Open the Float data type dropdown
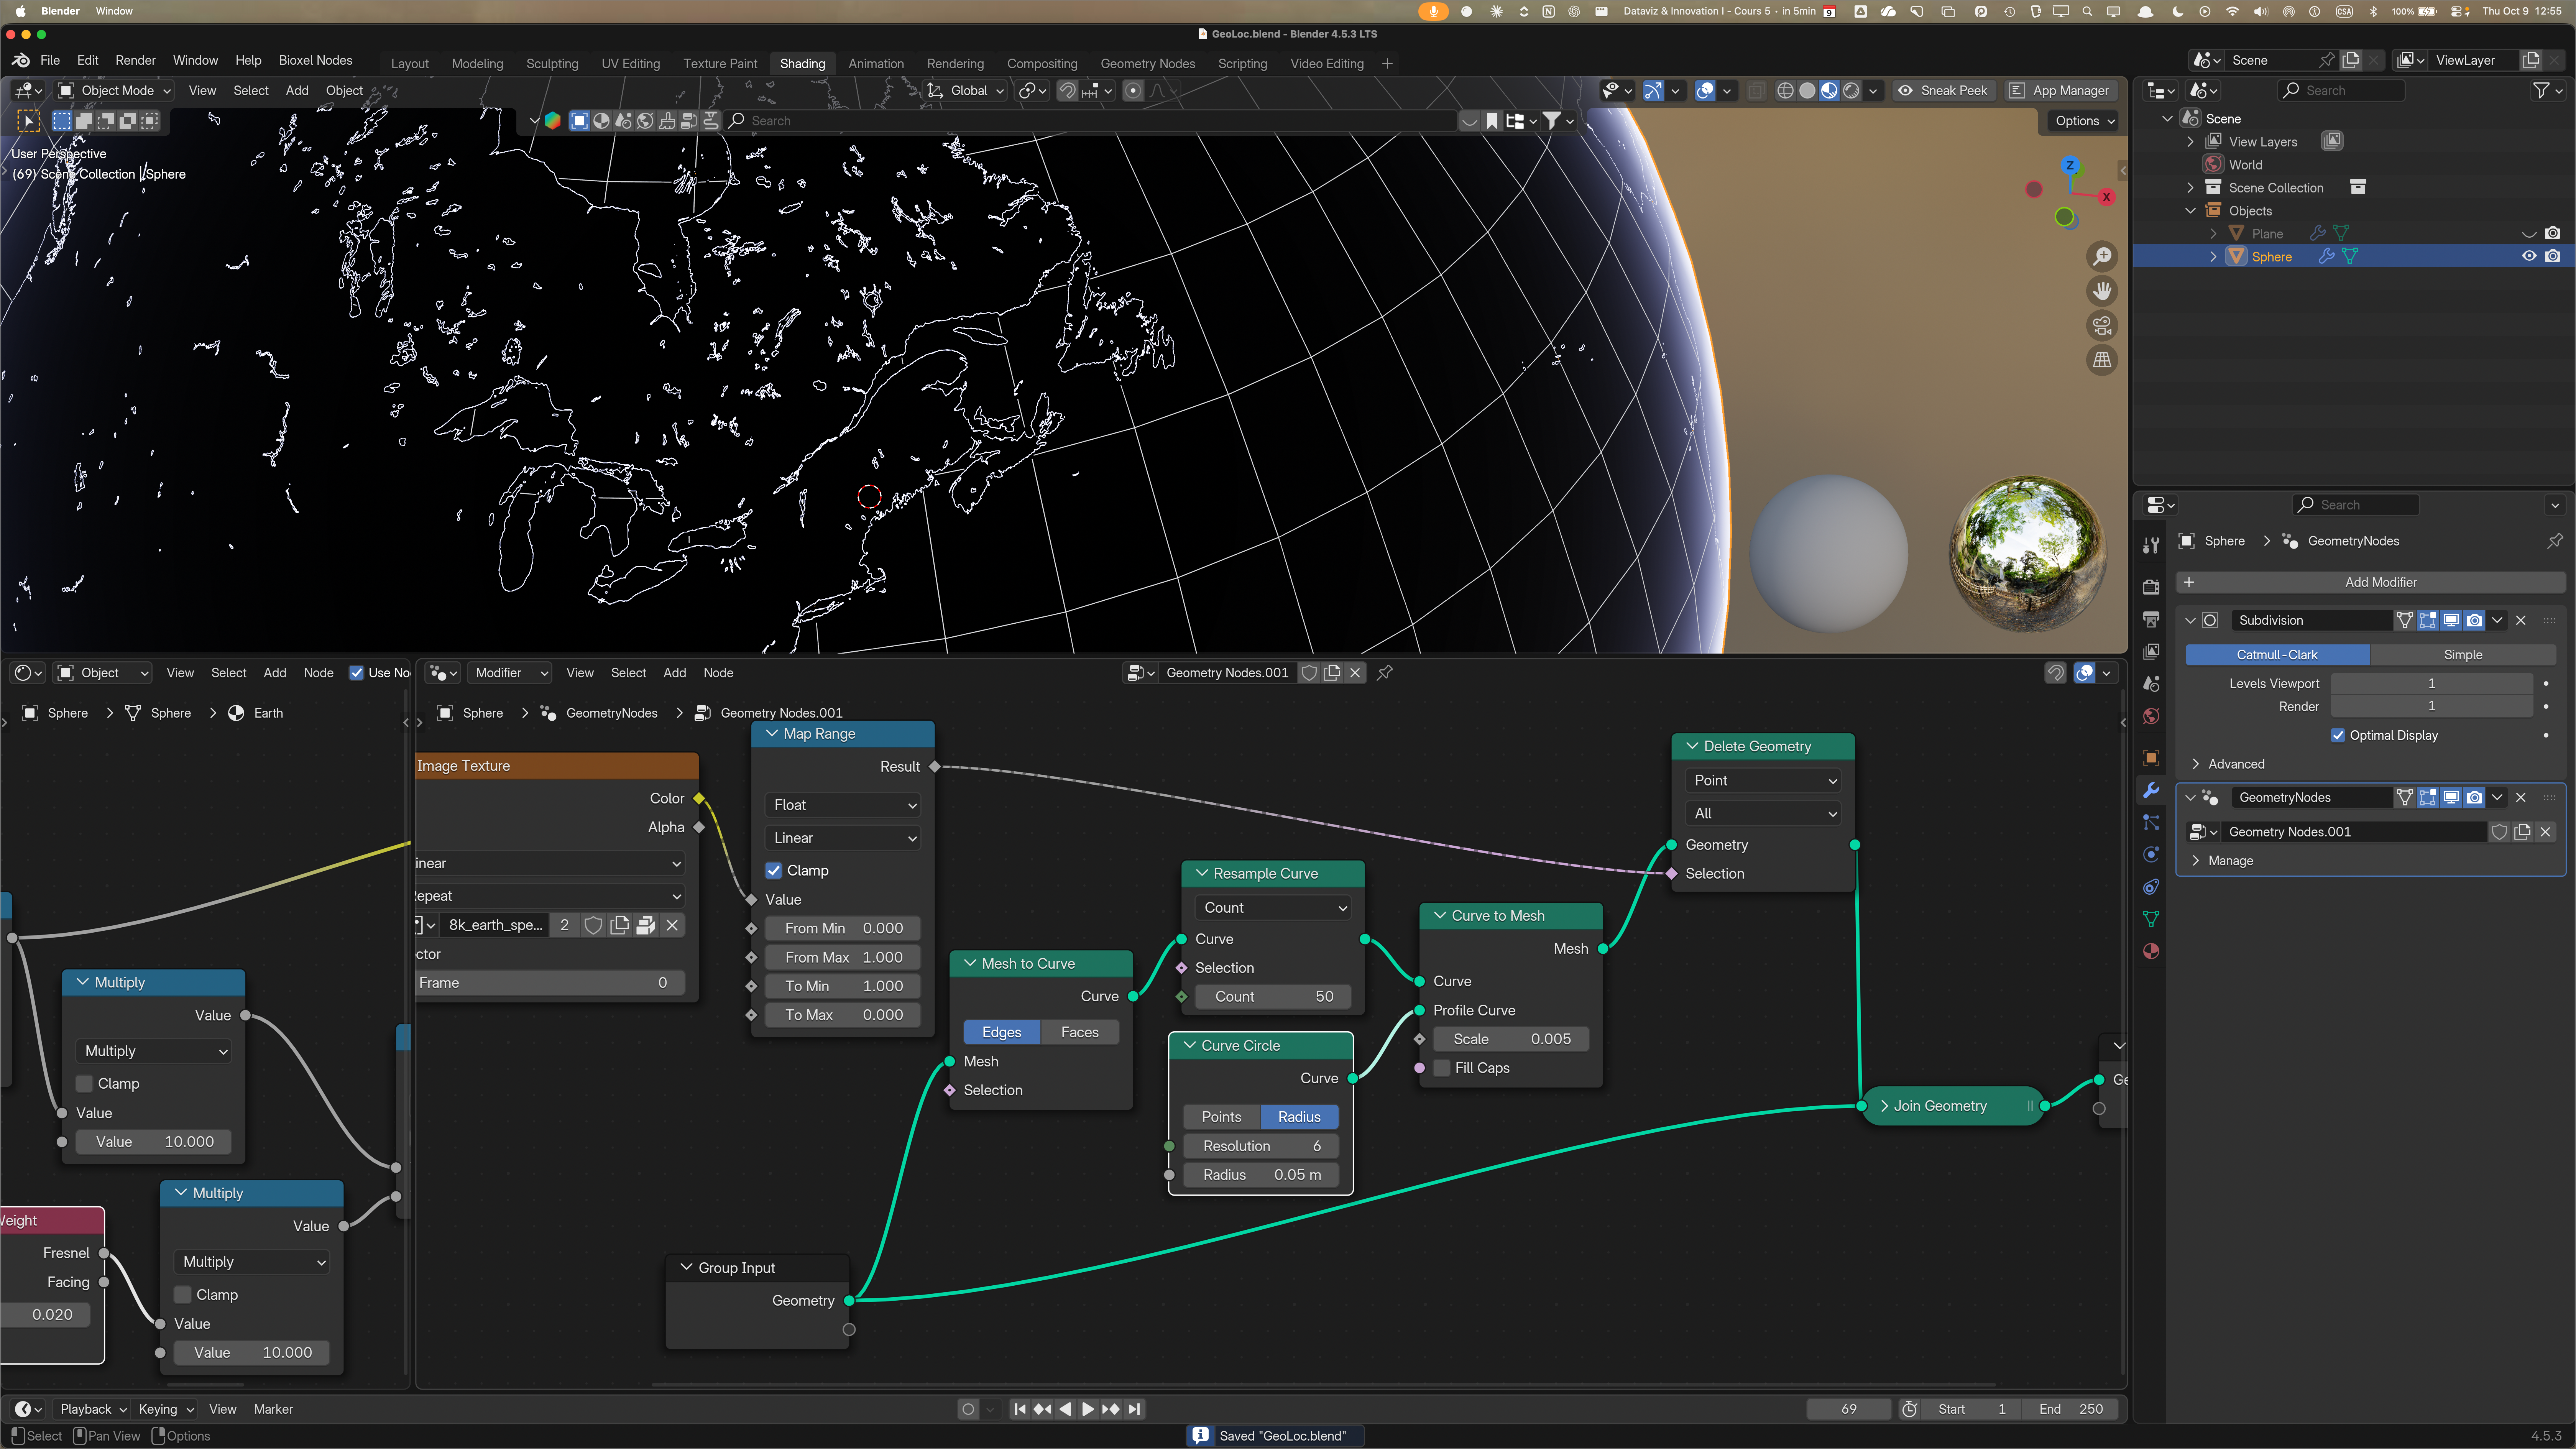Viewport: 2576px width, 1449px height. tap(843, 805)
